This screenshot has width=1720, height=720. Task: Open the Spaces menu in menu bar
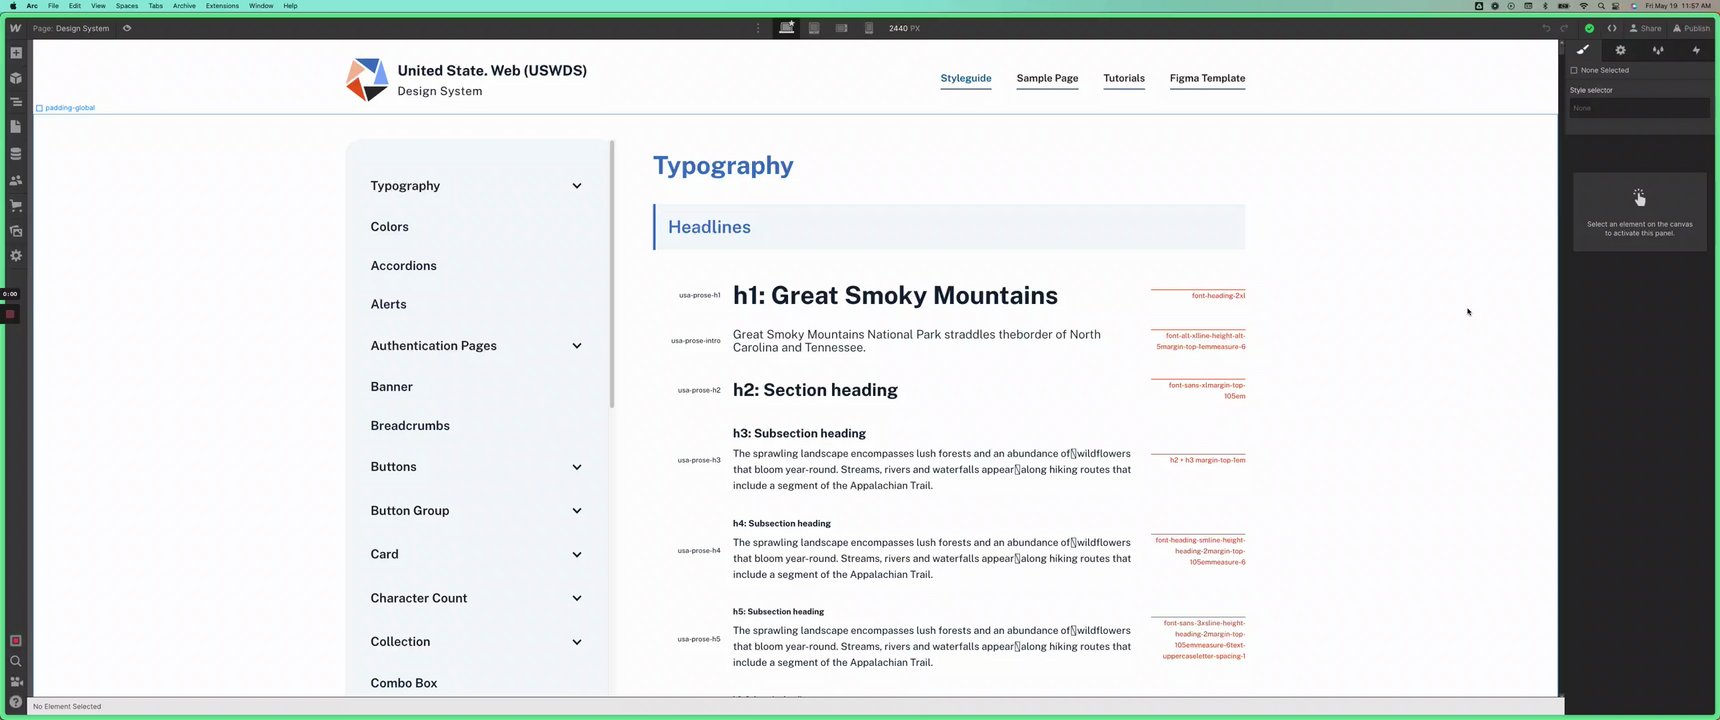(127, 6)
